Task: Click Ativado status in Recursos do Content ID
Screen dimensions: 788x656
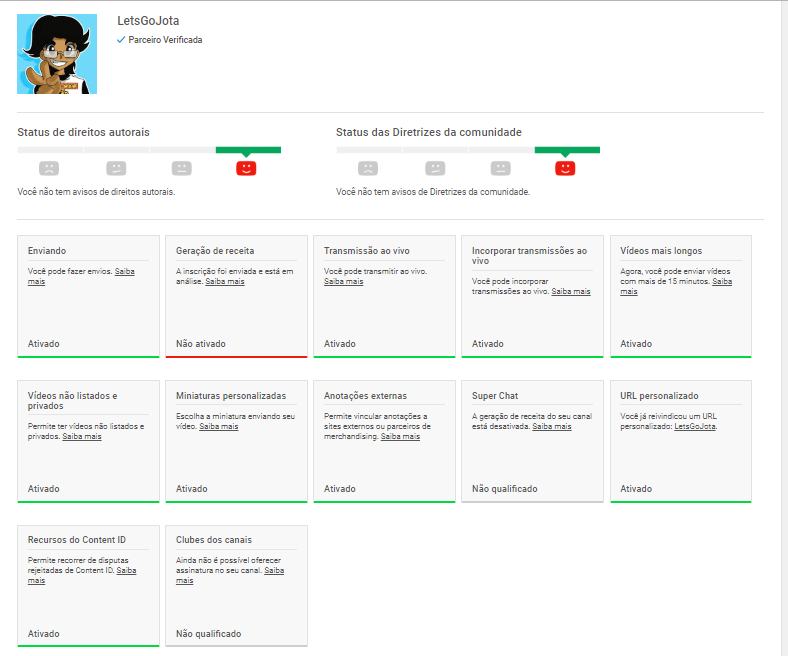Action: [44, 634]
